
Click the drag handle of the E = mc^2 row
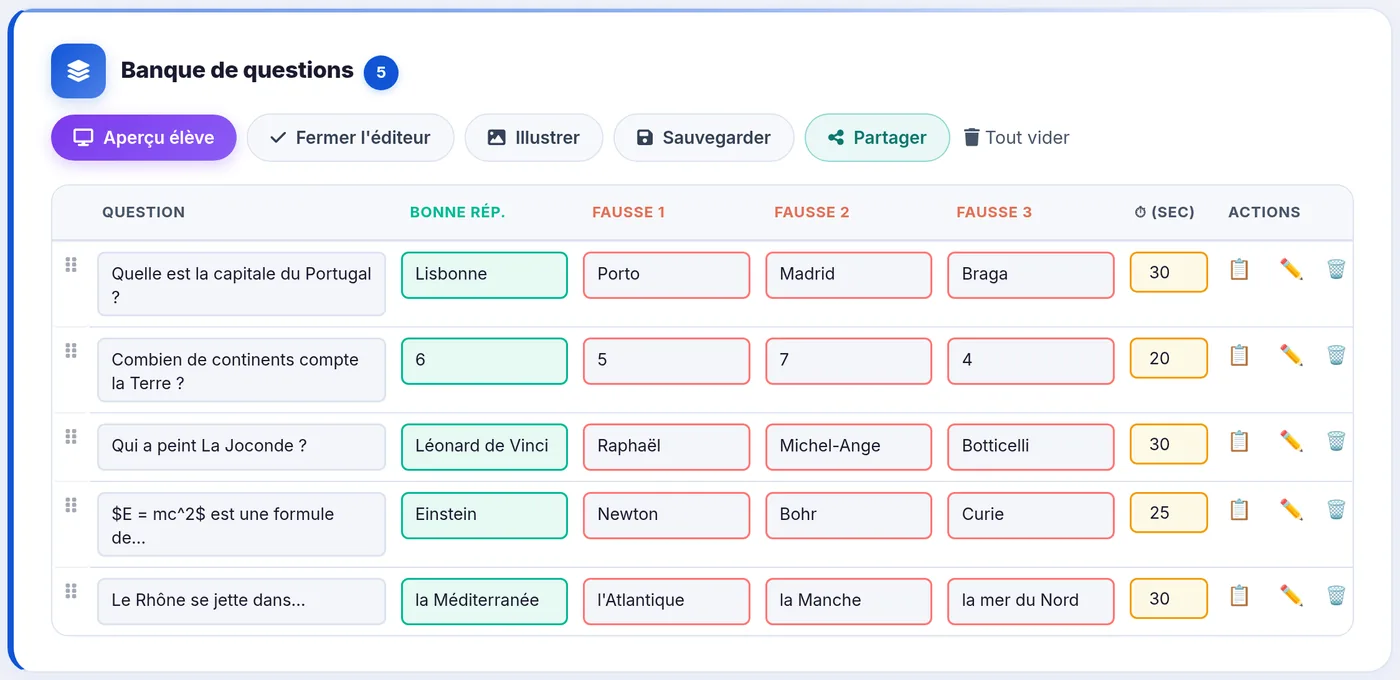[71, 505]
